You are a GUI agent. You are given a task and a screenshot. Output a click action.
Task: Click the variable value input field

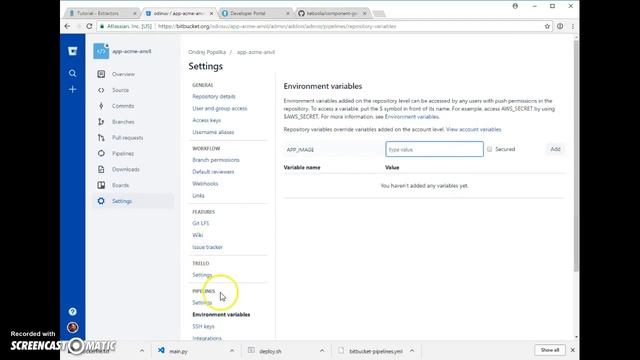click(434, 149)
